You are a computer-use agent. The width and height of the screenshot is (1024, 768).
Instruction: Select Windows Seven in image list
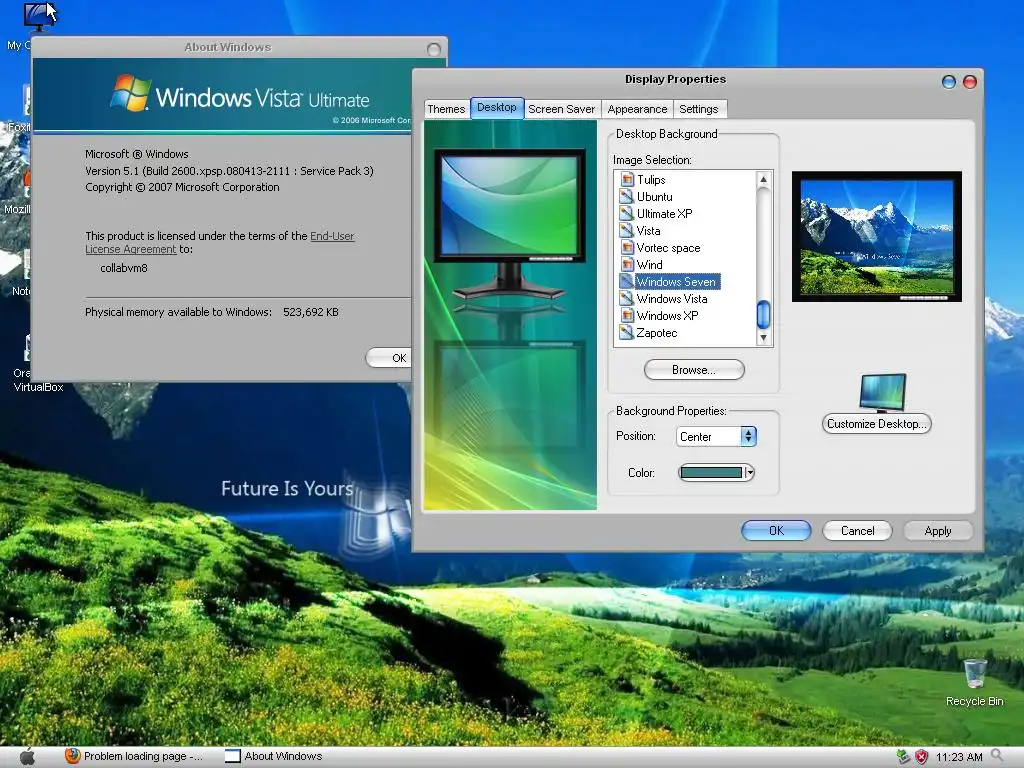click(x=676, y=281)
